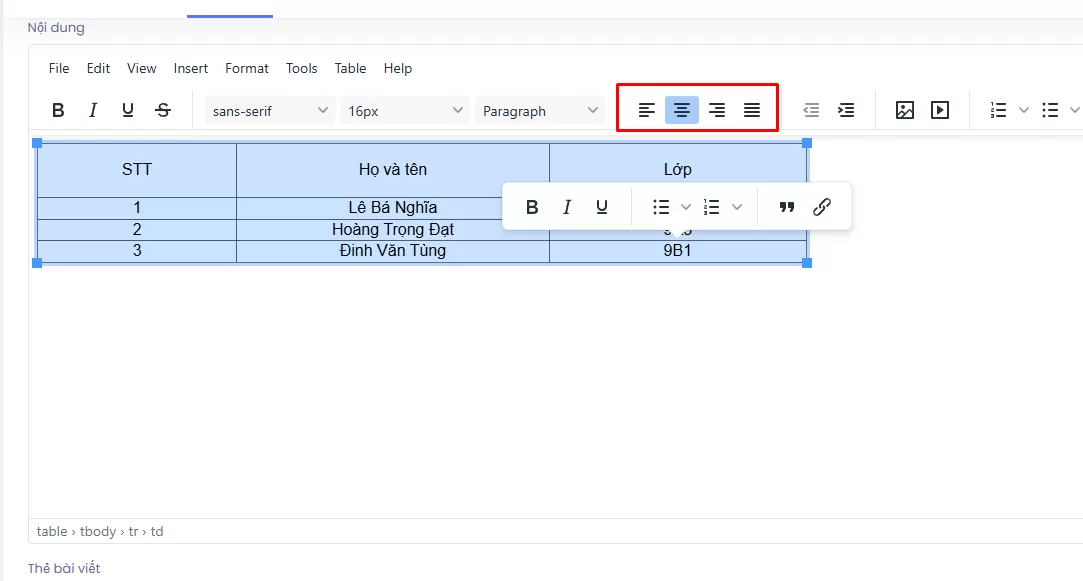Align text to the right
This screenshot has width=1083, height=581.
(x=717, y=110)
